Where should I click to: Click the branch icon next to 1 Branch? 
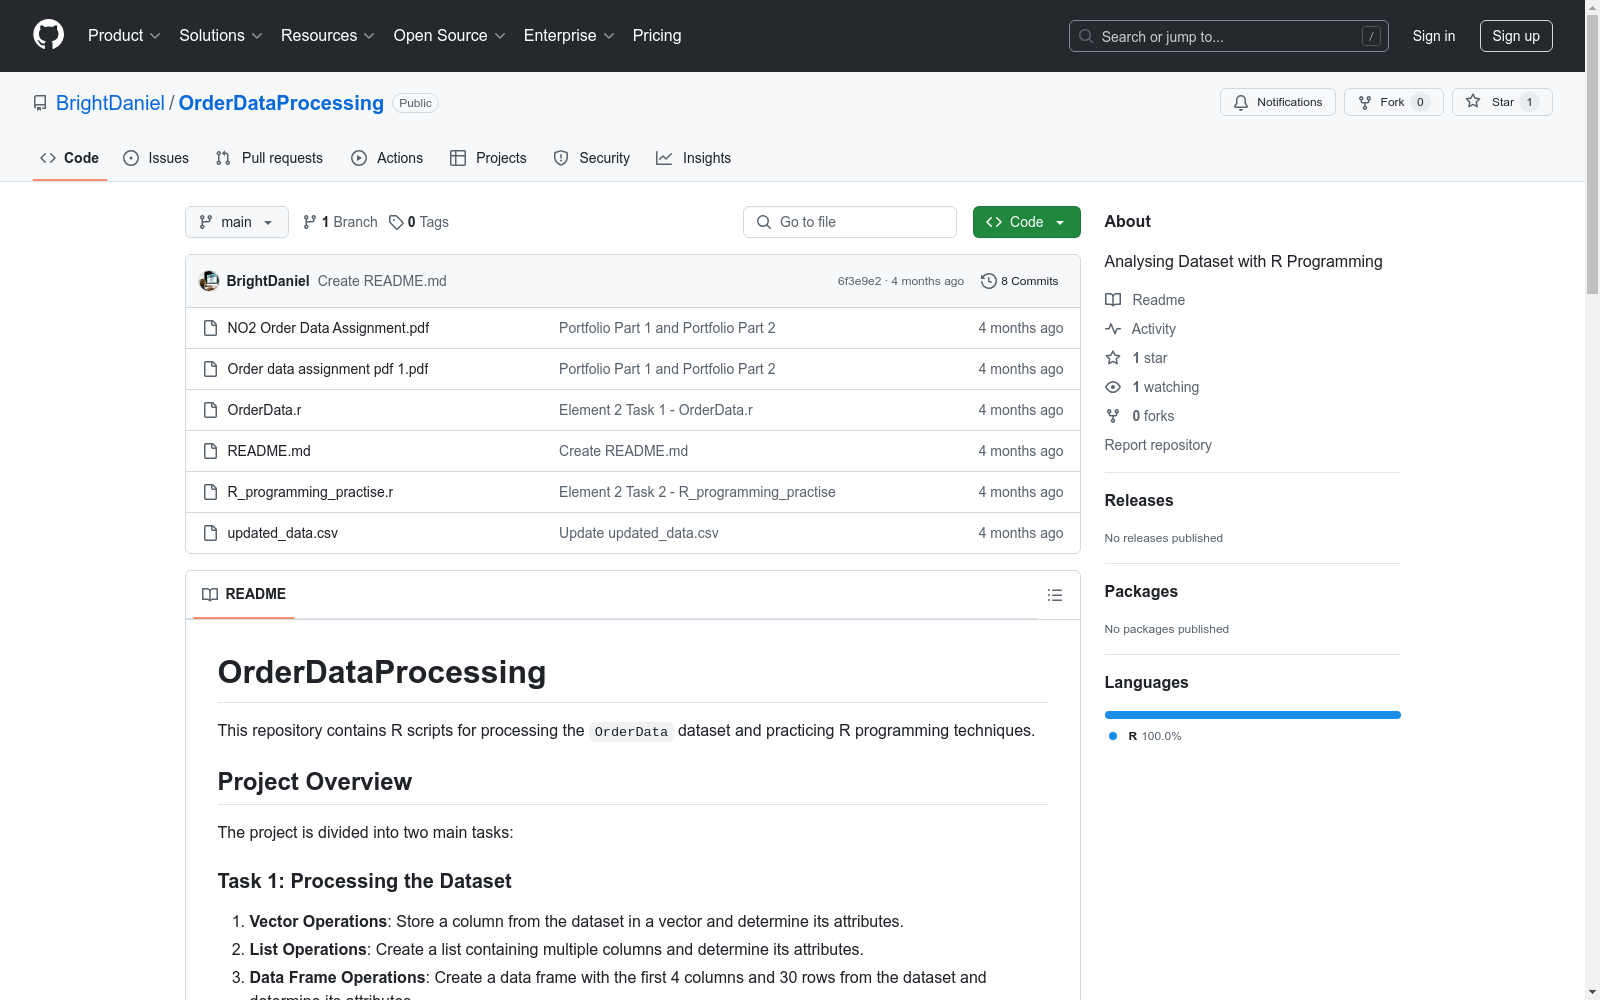click(x=310, y=222)
